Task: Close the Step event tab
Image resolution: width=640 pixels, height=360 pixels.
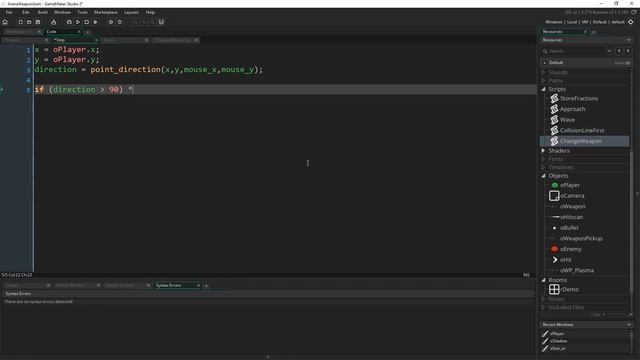Action: click(x=96, y=40)
